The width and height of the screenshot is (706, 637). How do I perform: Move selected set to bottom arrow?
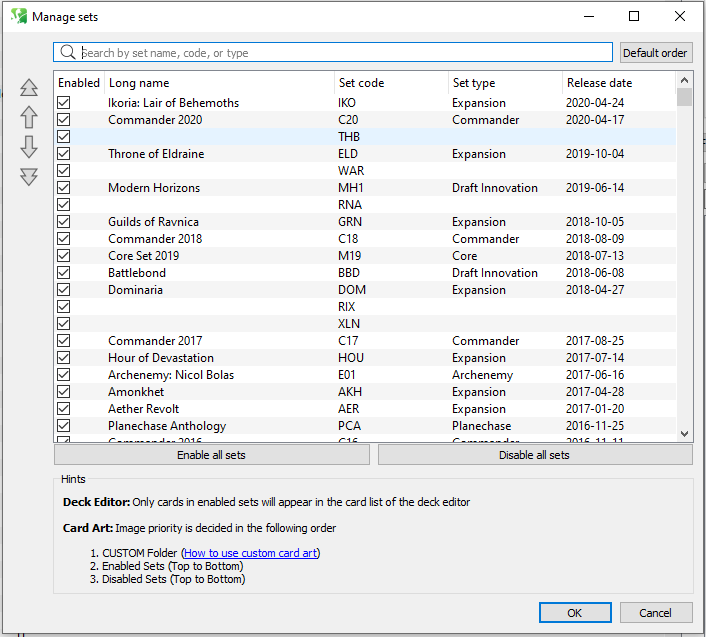(29, 176)
